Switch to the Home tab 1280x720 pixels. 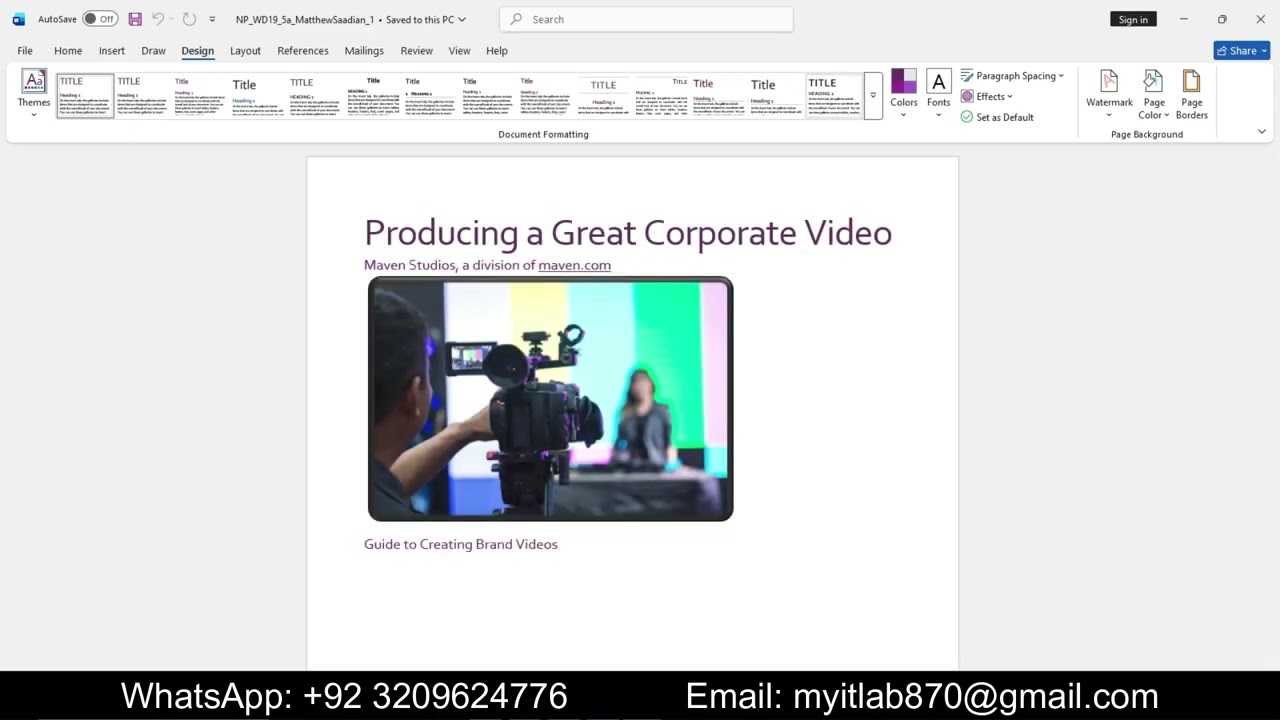tap(68, 50)
